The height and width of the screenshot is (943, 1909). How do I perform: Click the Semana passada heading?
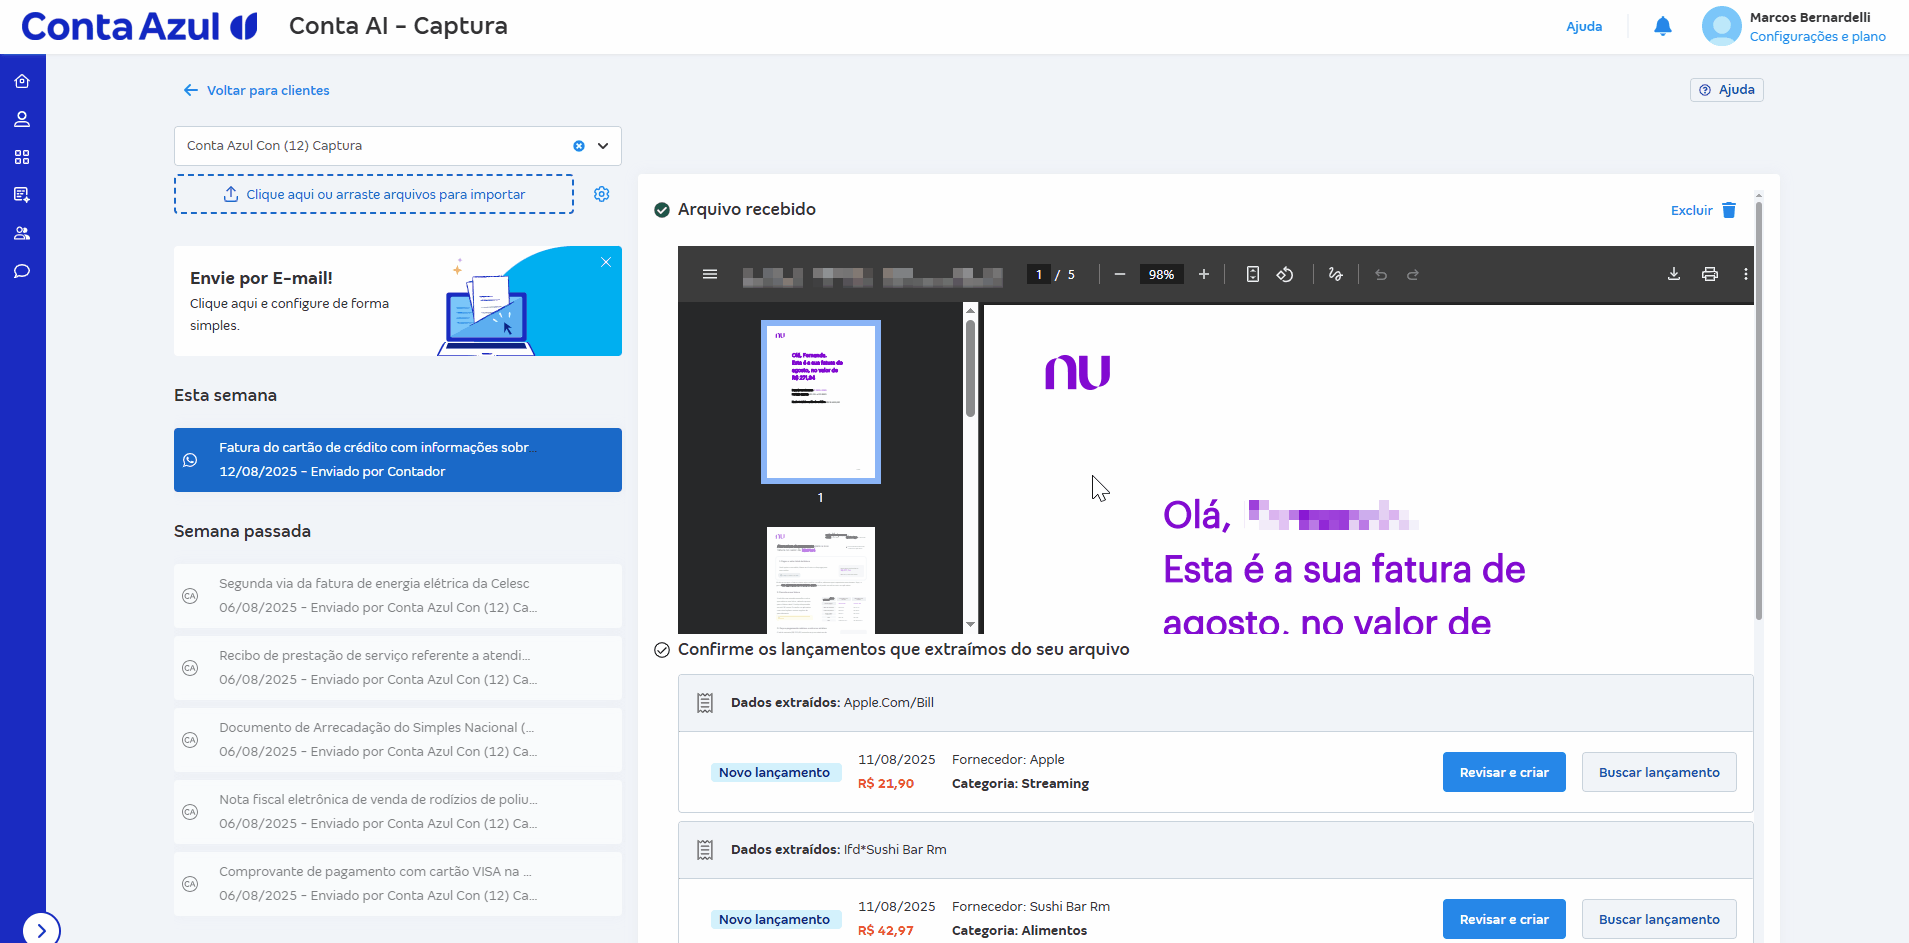[242, 531]
